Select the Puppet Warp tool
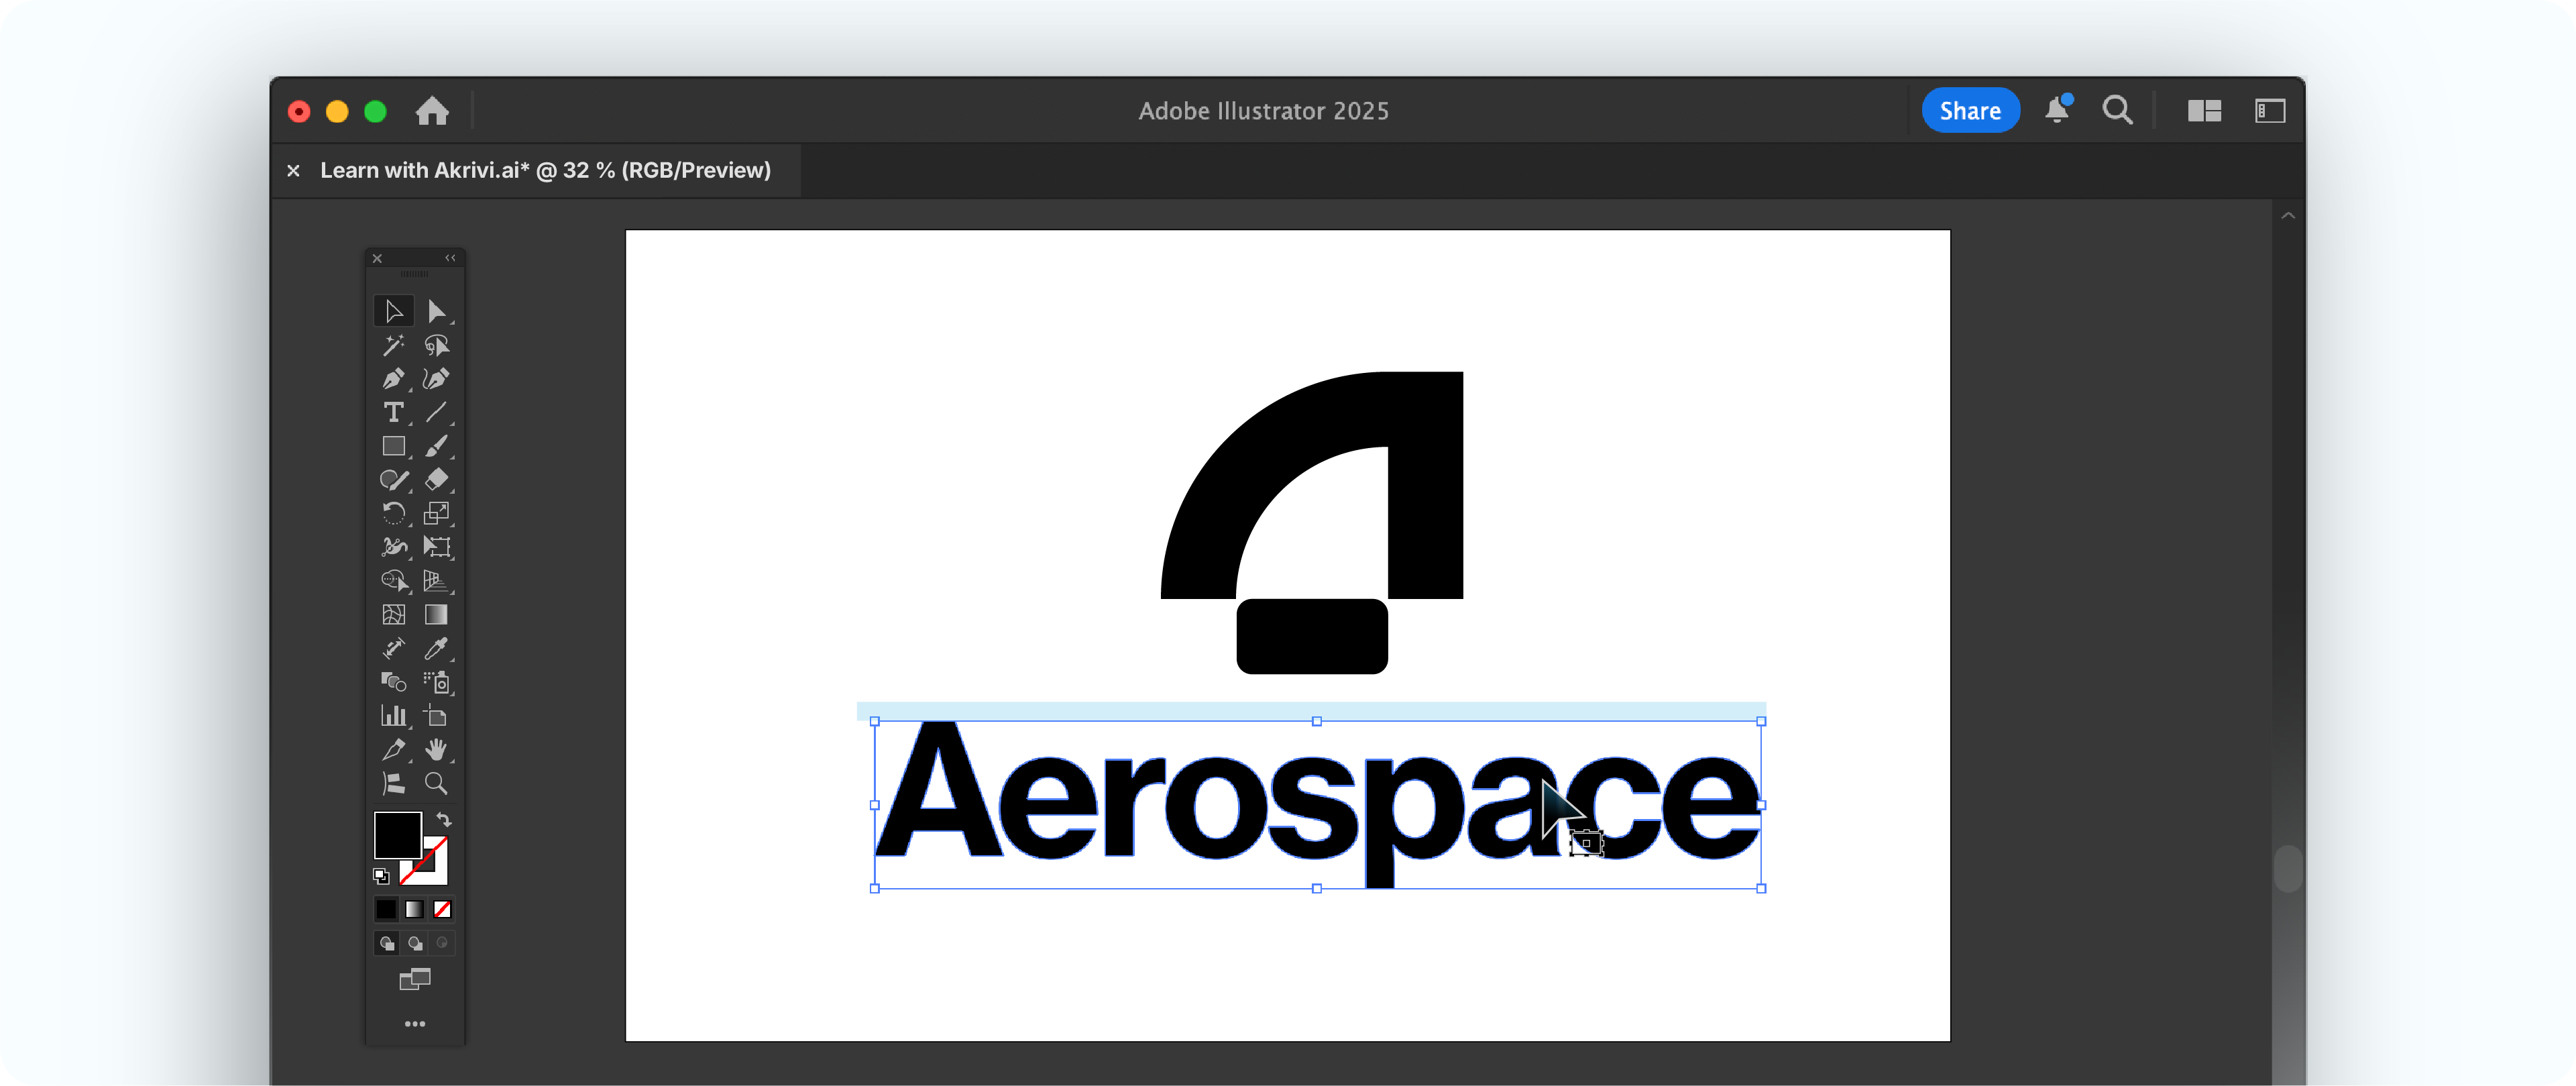 pos(393,547)
